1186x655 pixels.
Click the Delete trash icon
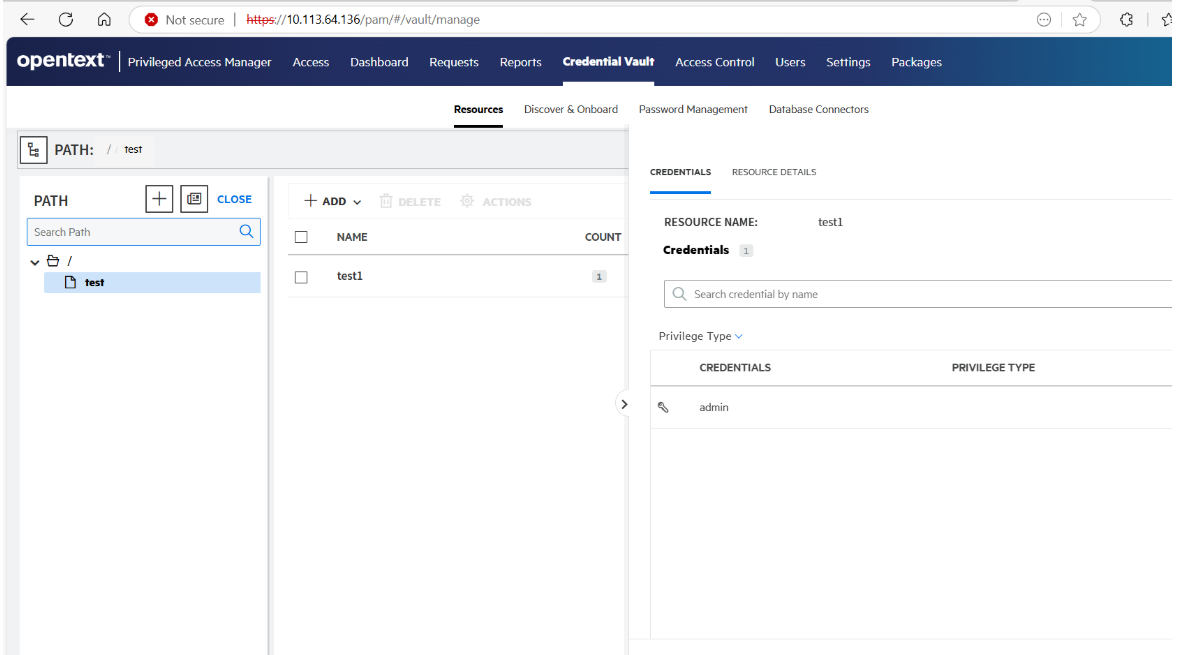[x=386, y=201]
